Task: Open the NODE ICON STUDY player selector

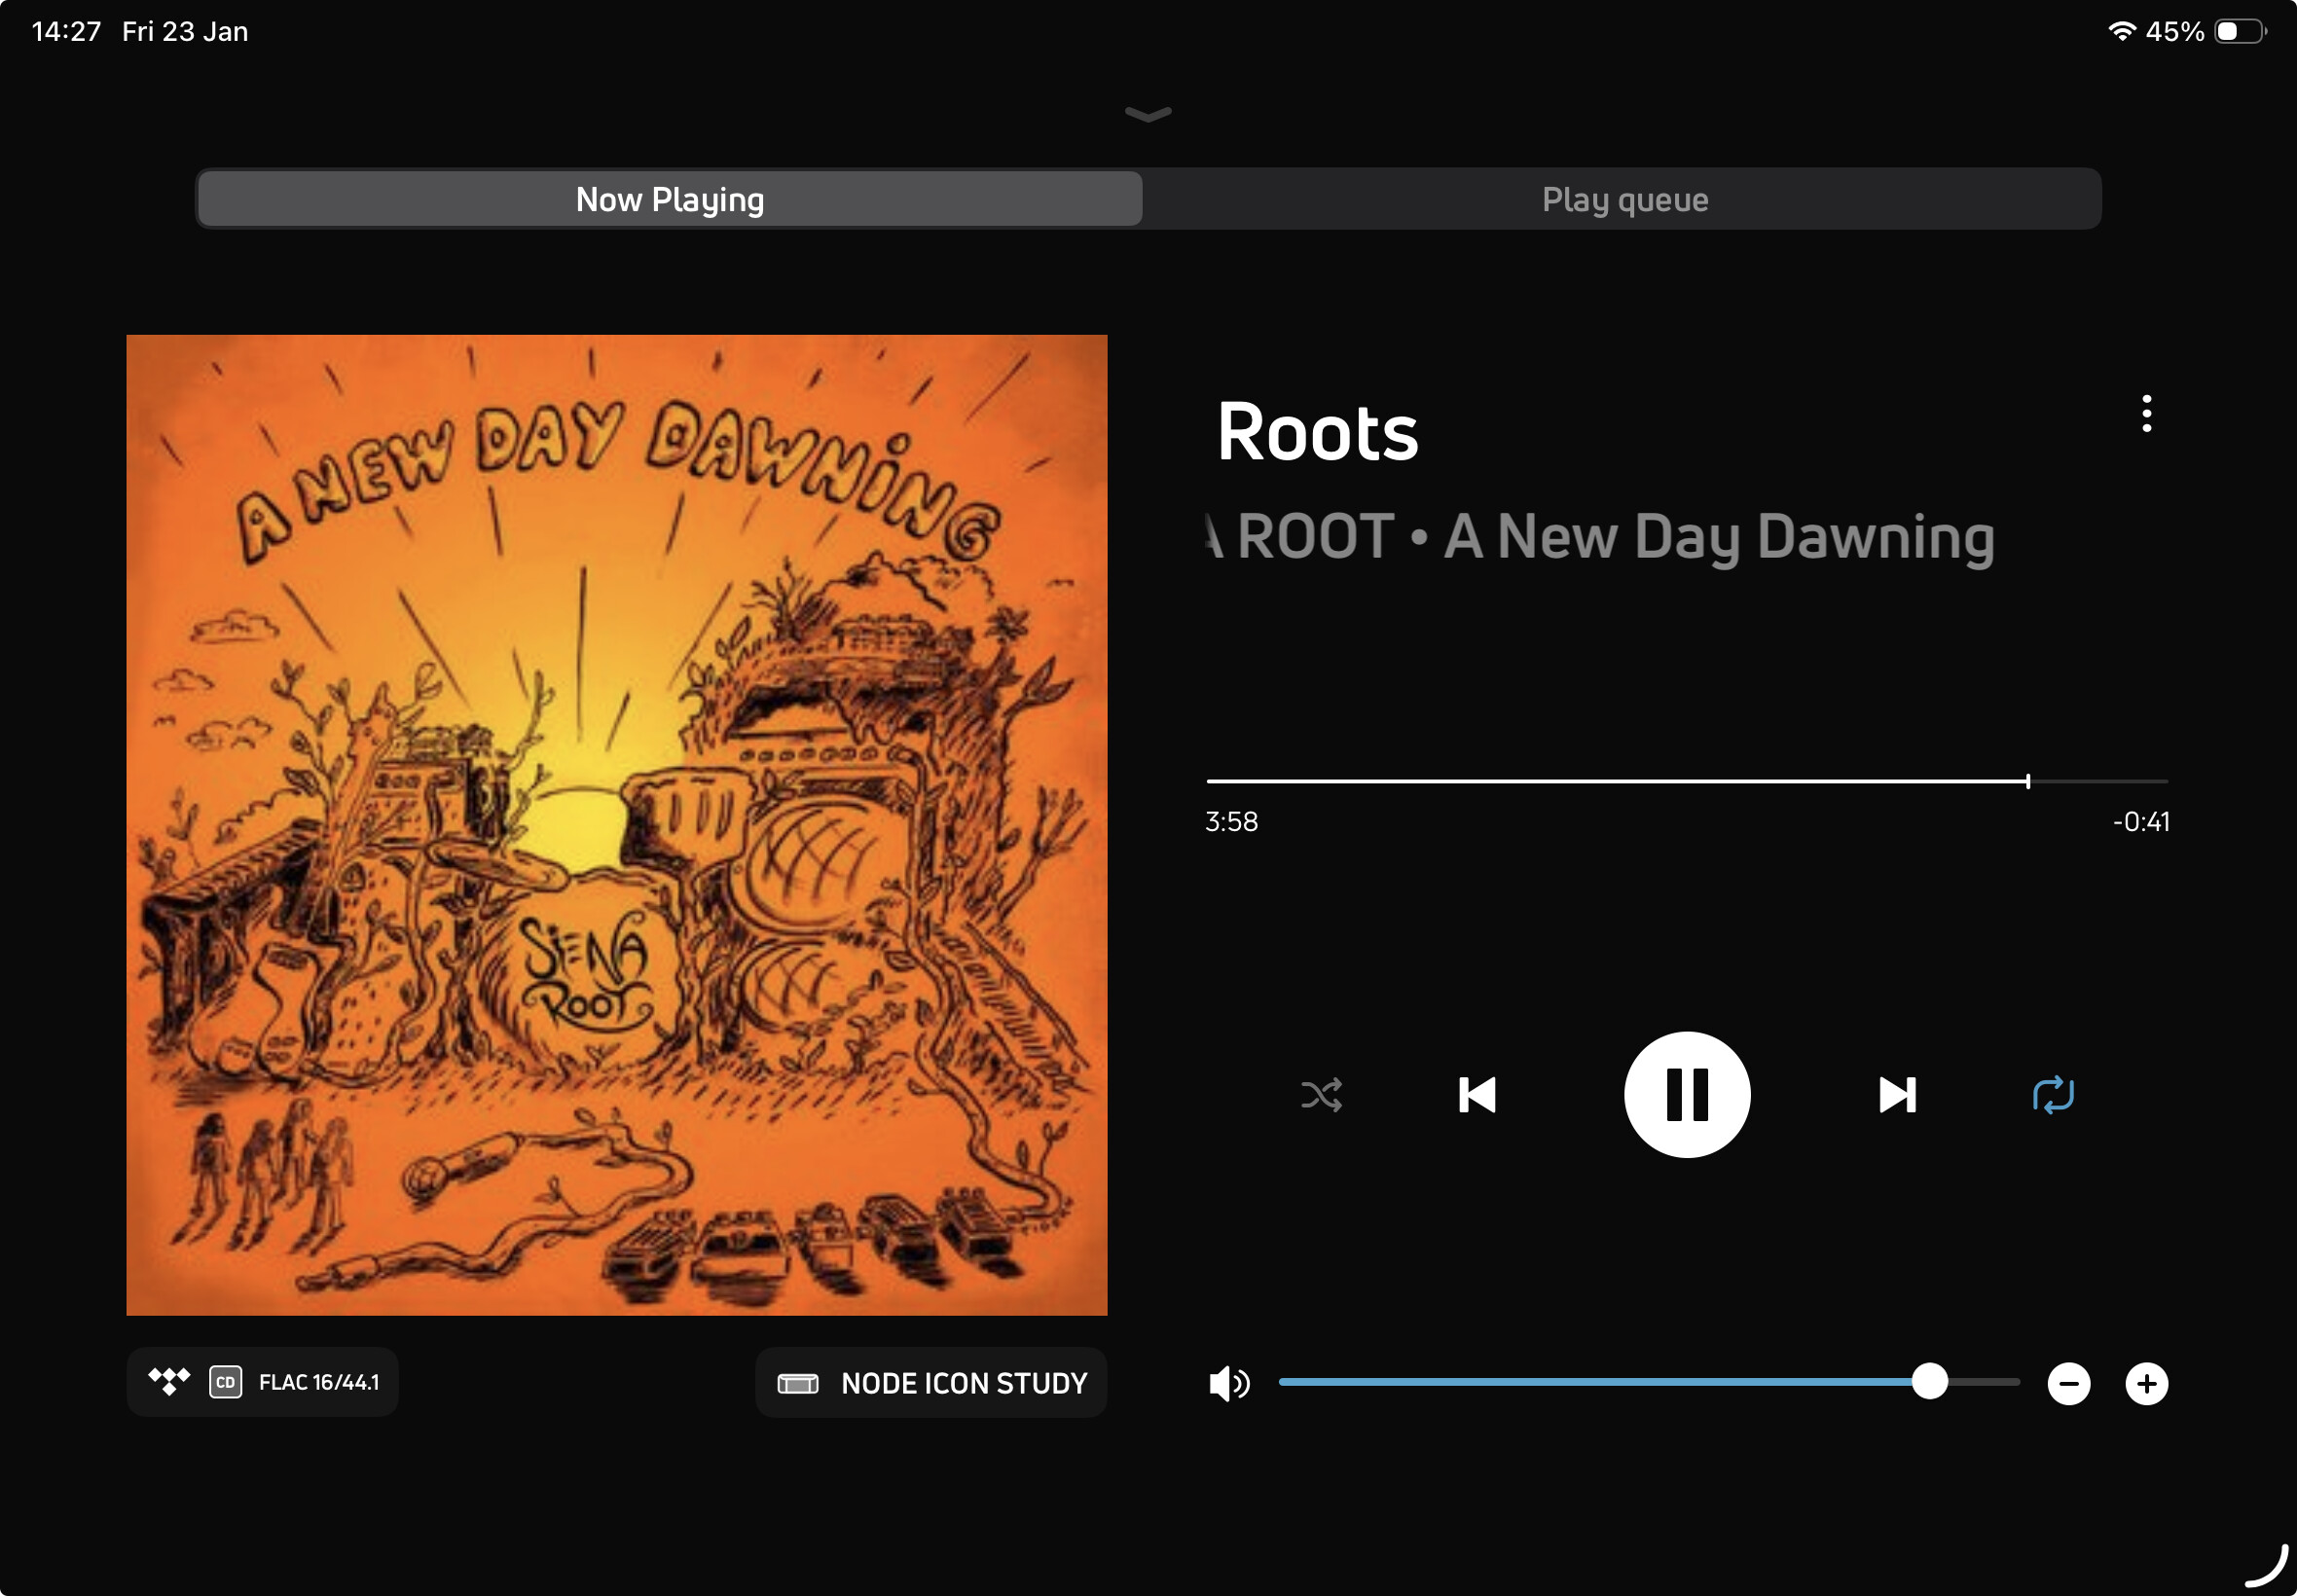Action: 931,1383
